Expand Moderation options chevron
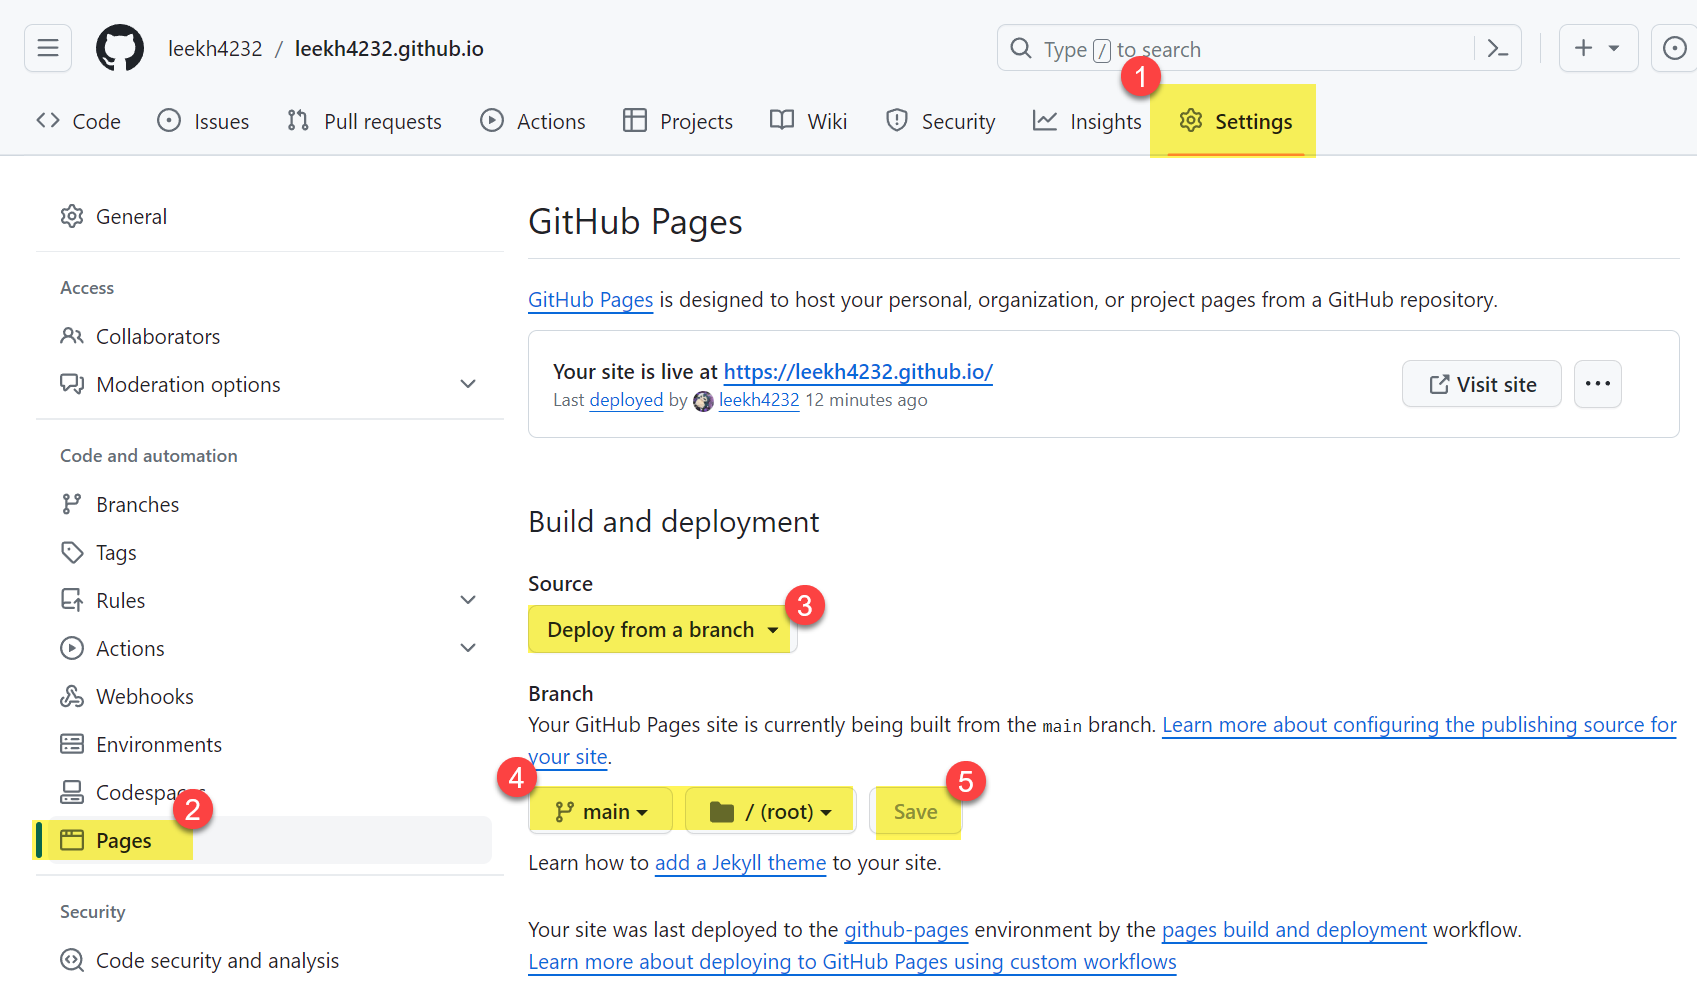Screen dimensions: 1697x992 468,384
